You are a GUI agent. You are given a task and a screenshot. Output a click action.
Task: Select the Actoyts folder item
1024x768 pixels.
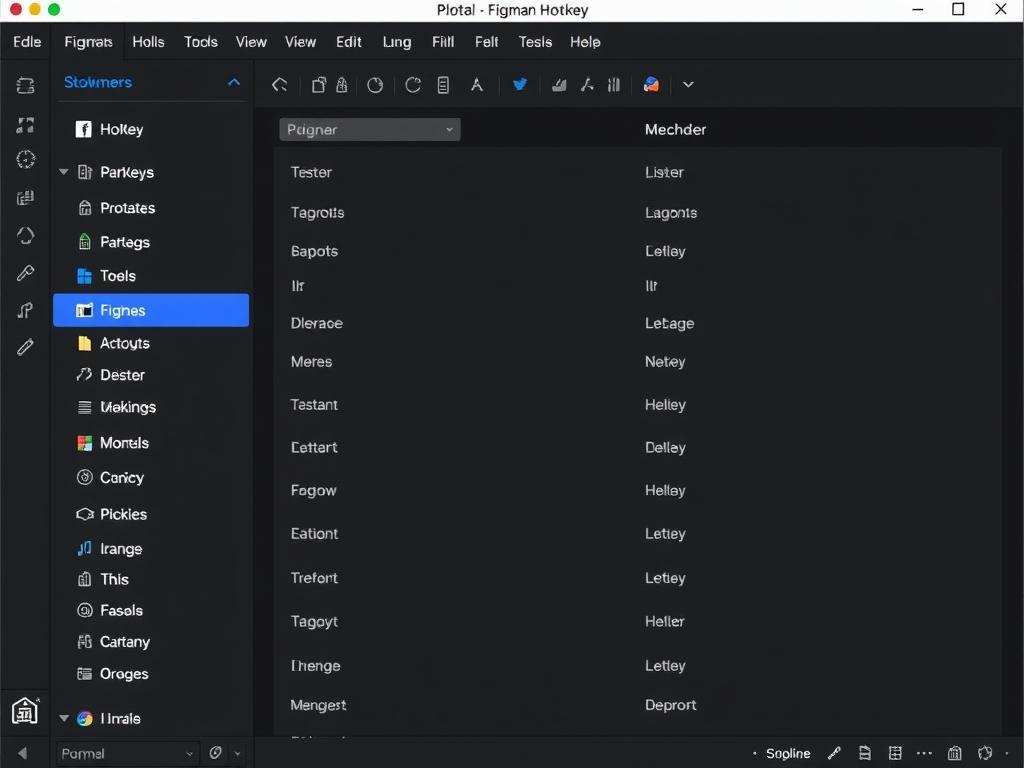click(x=151, y=343)
